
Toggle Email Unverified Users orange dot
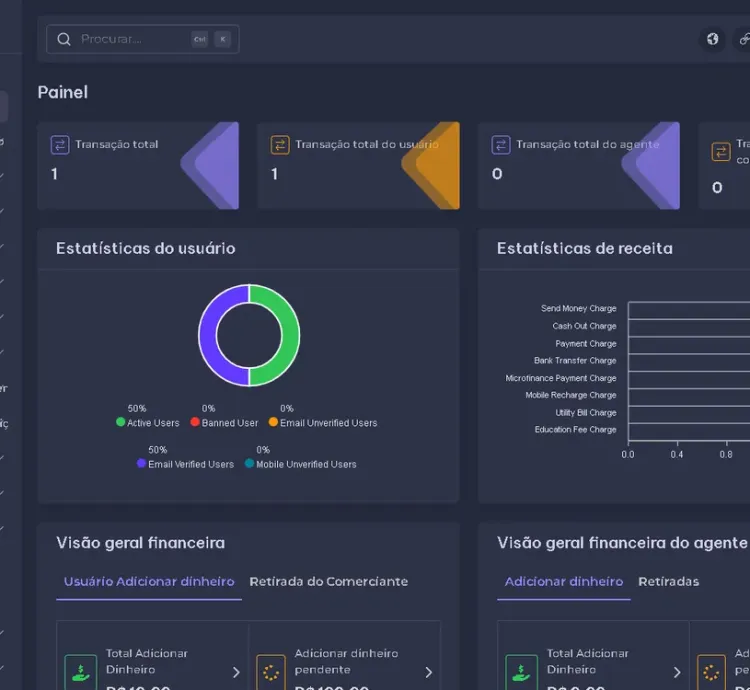(x=273, y=422)
